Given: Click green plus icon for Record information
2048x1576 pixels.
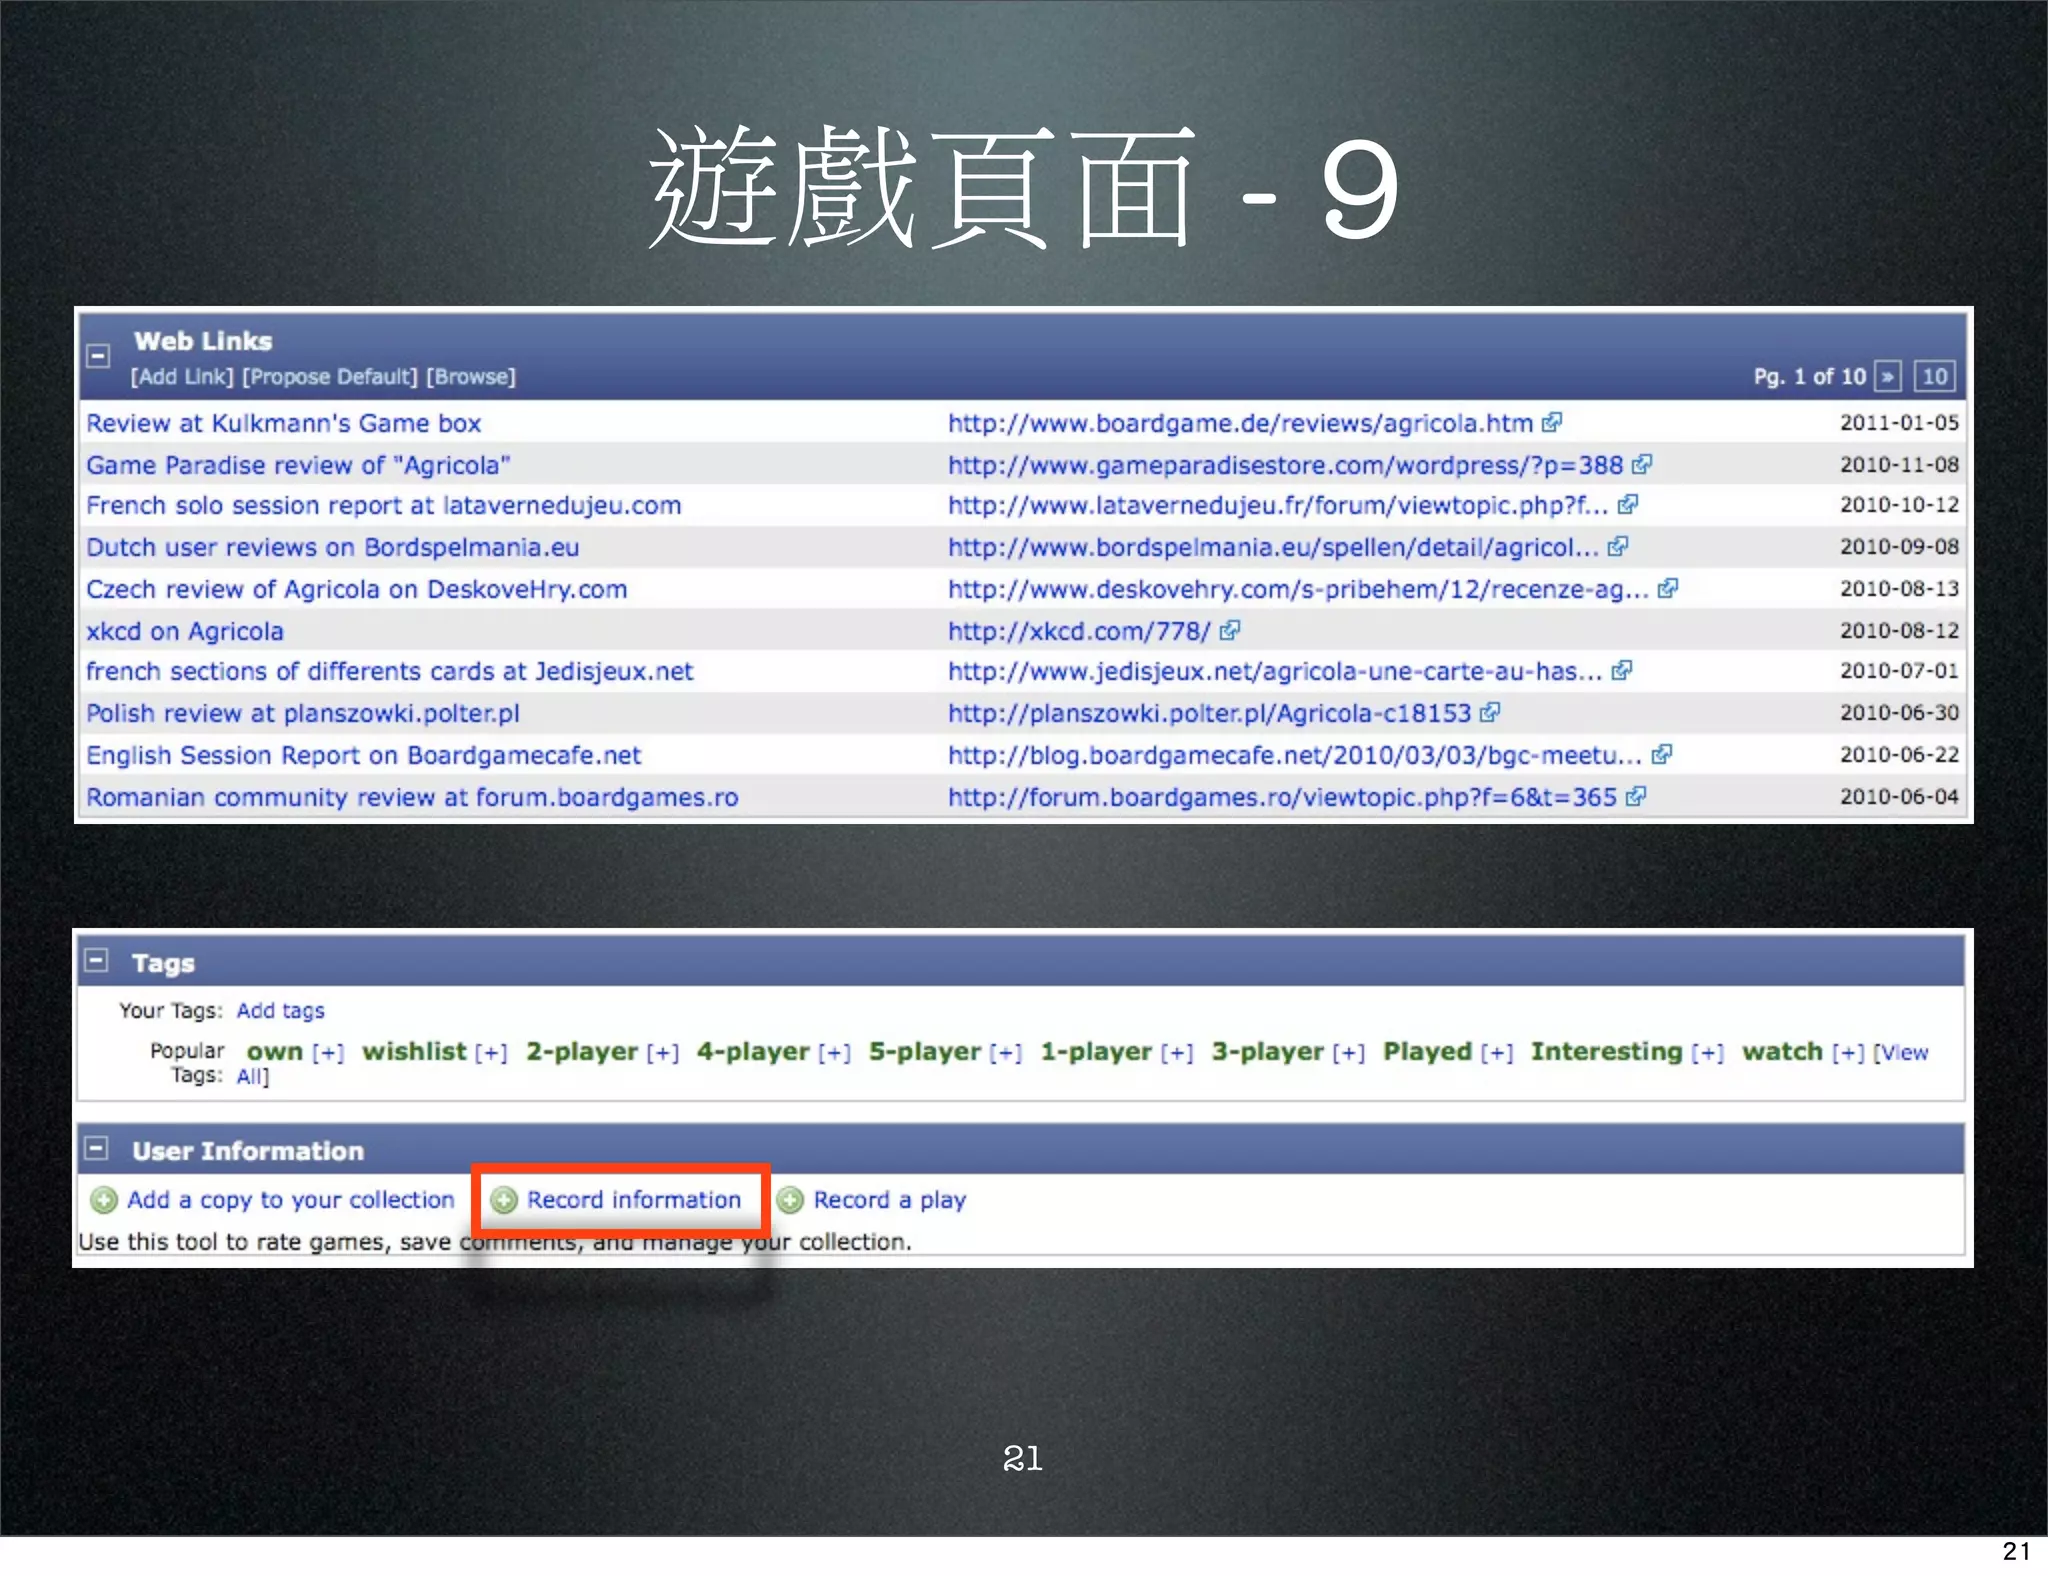Looking at the screenshot, I should [505, 1200].
